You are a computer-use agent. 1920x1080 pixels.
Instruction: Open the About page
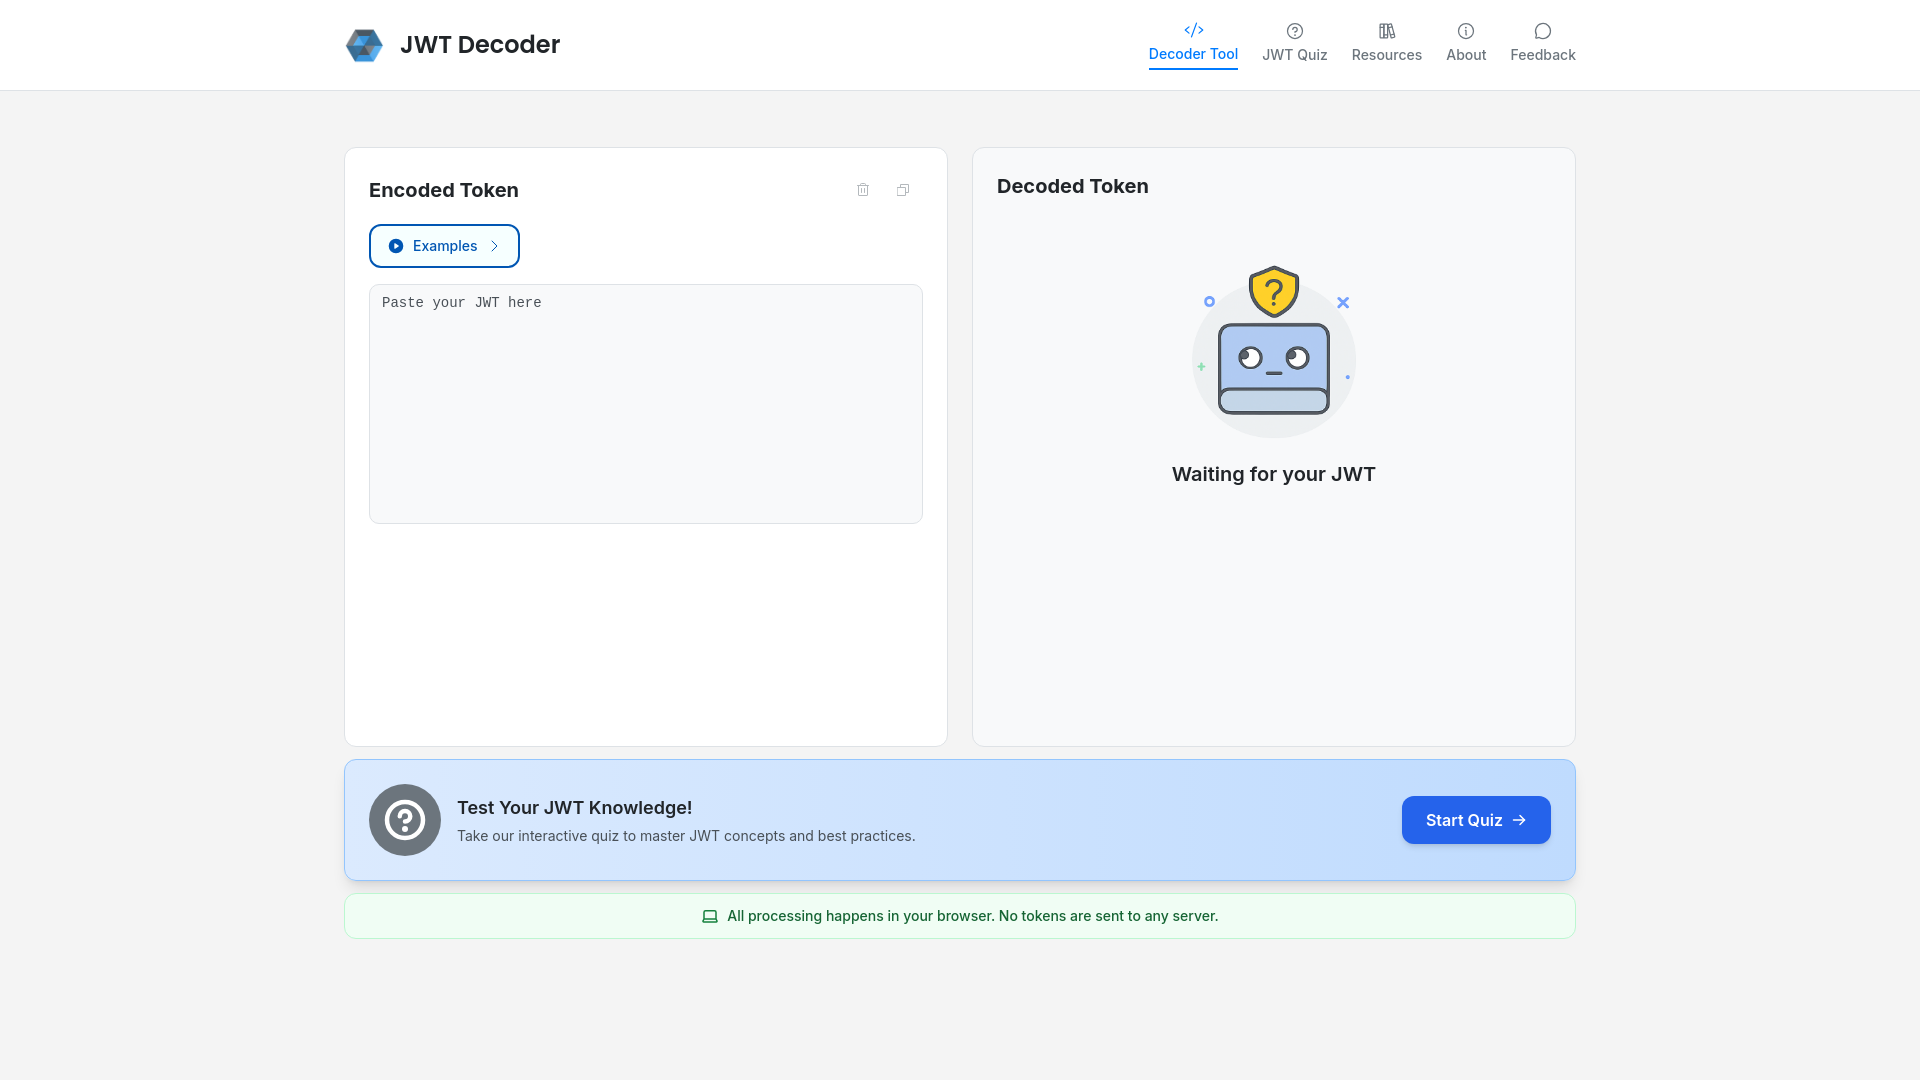pyautogui.click(x=1466, y=45)
